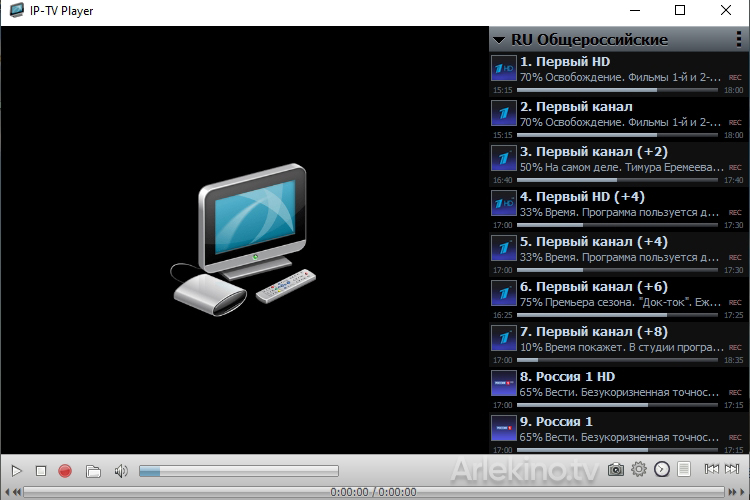Click REC on the 1. Первый HD row
This screenshot has height=500, width=750.
(x=735, y=78)
